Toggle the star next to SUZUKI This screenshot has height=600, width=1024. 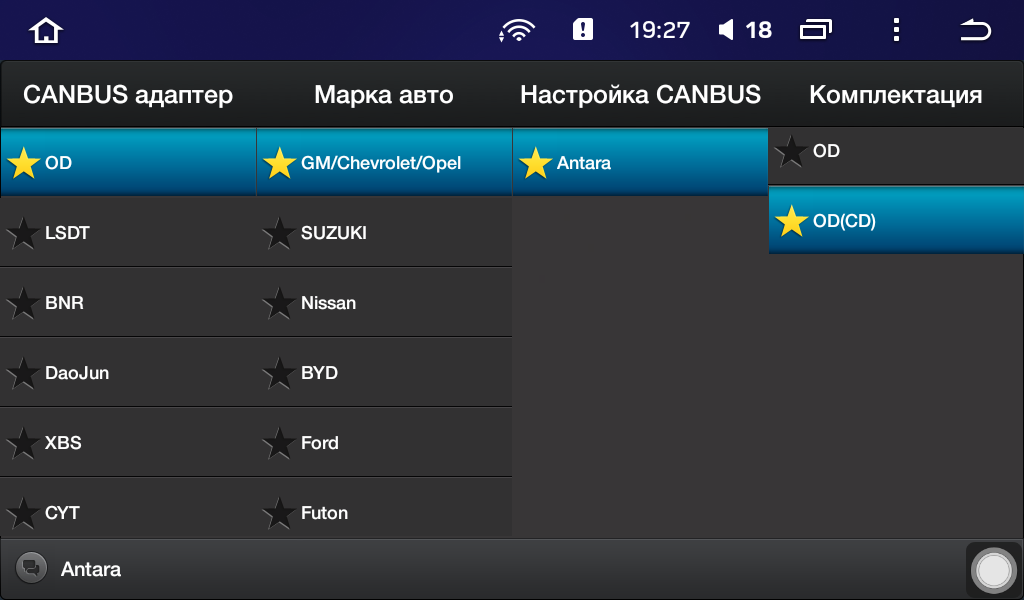[x=279, y=233]
